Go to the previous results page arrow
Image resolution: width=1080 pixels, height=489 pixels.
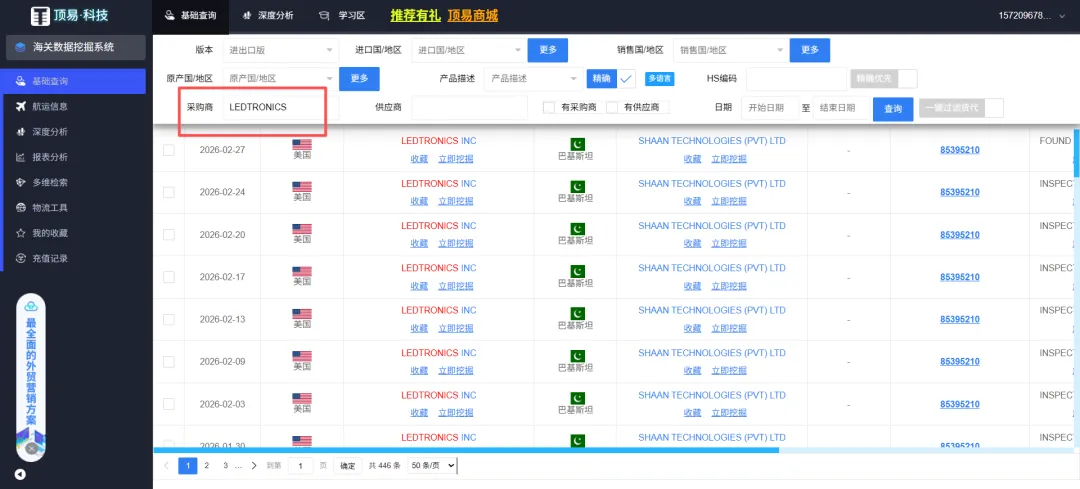pyautogui.click(x=166, y=466)
